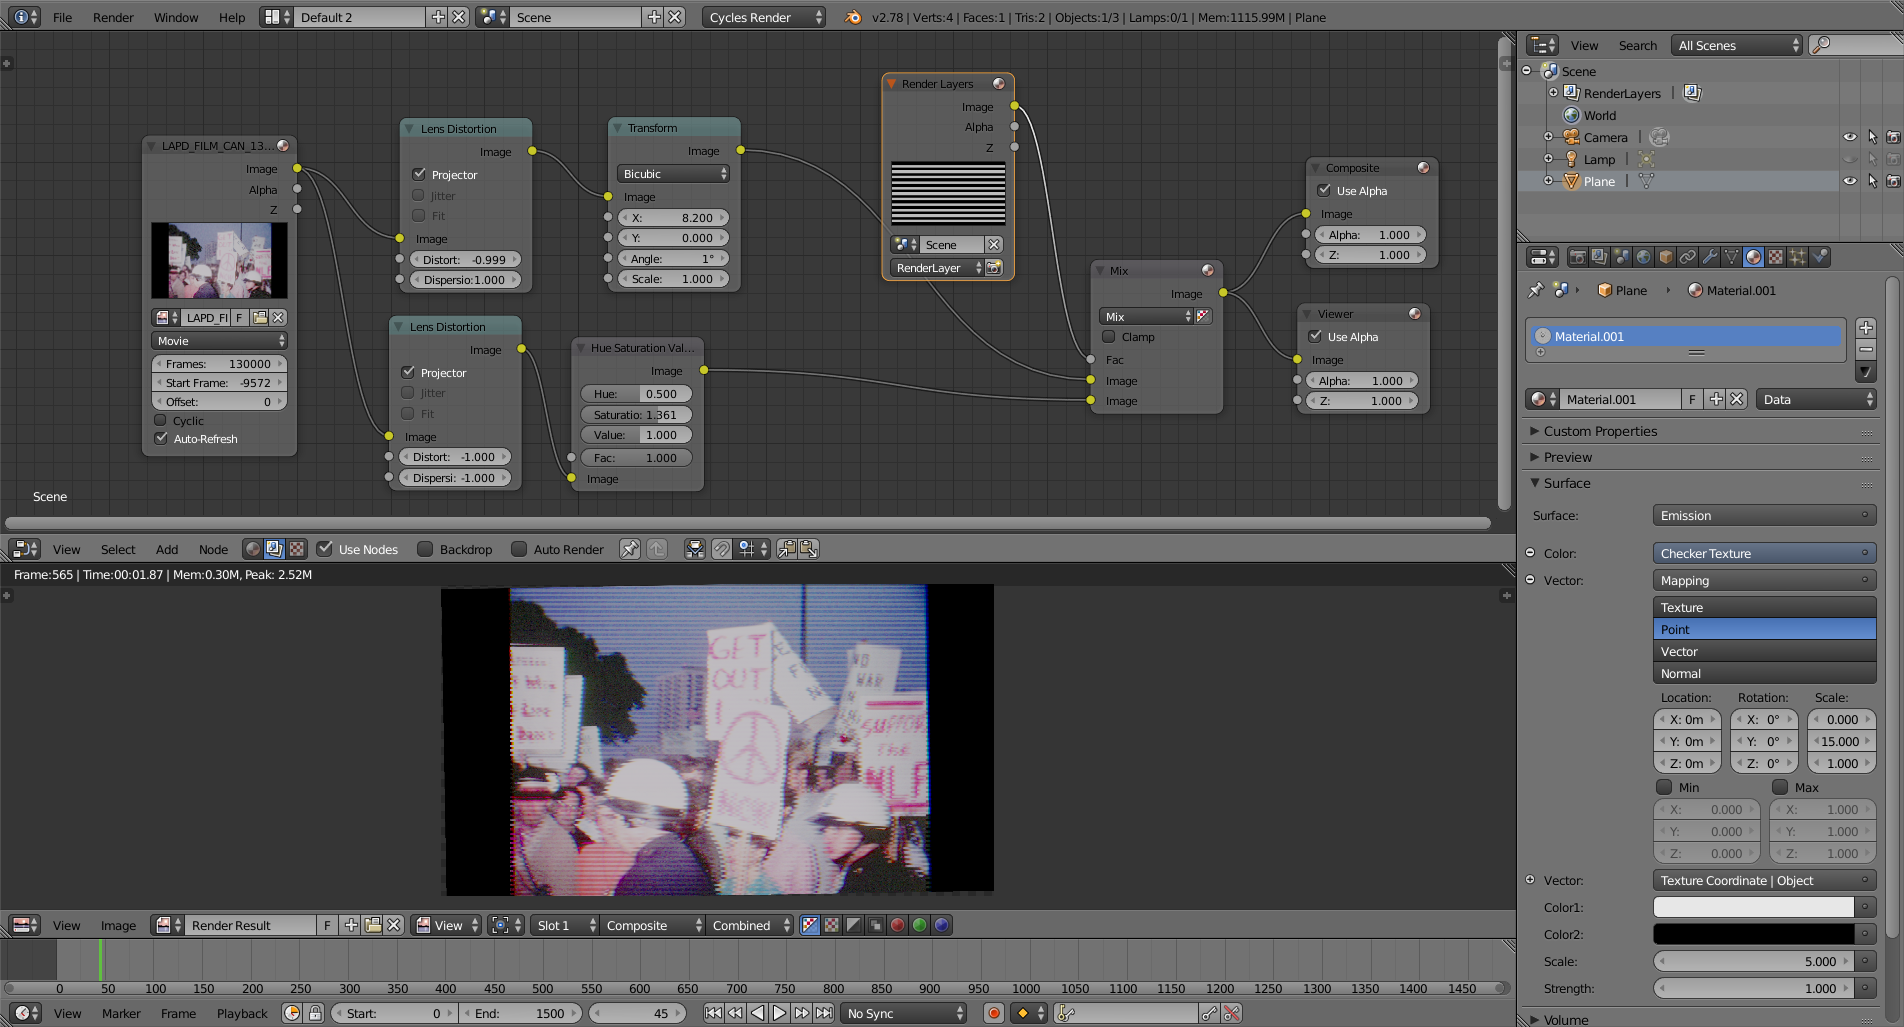1904x1027 pixels.
Task: Open the node editor Add menu
Action: 167,549
